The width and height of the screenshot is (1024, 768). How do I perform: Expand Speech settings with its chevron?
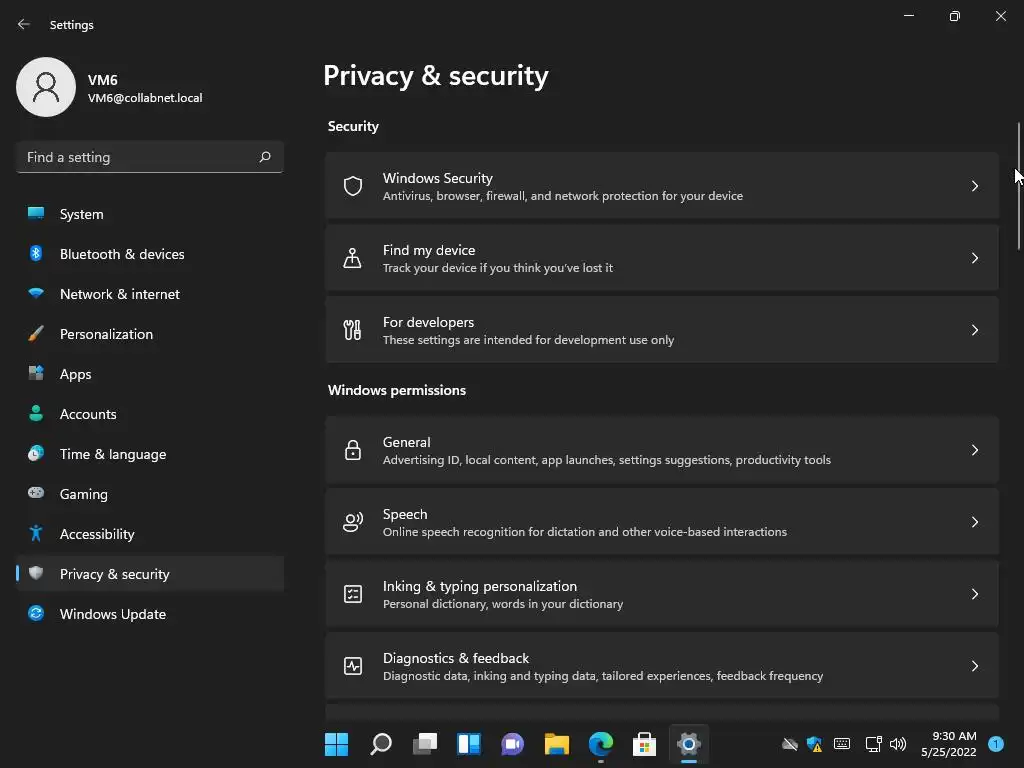(974, 522)
